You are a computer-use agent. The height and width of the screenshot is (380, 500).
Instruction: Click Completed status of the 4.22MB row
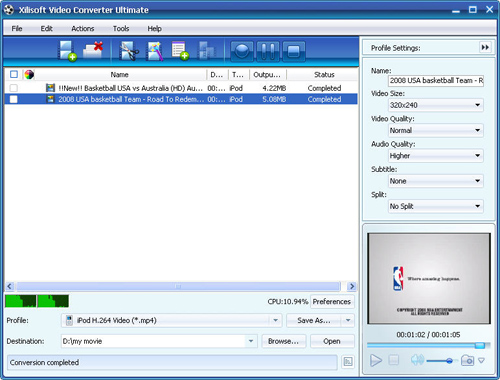click(x=324, y=88)
